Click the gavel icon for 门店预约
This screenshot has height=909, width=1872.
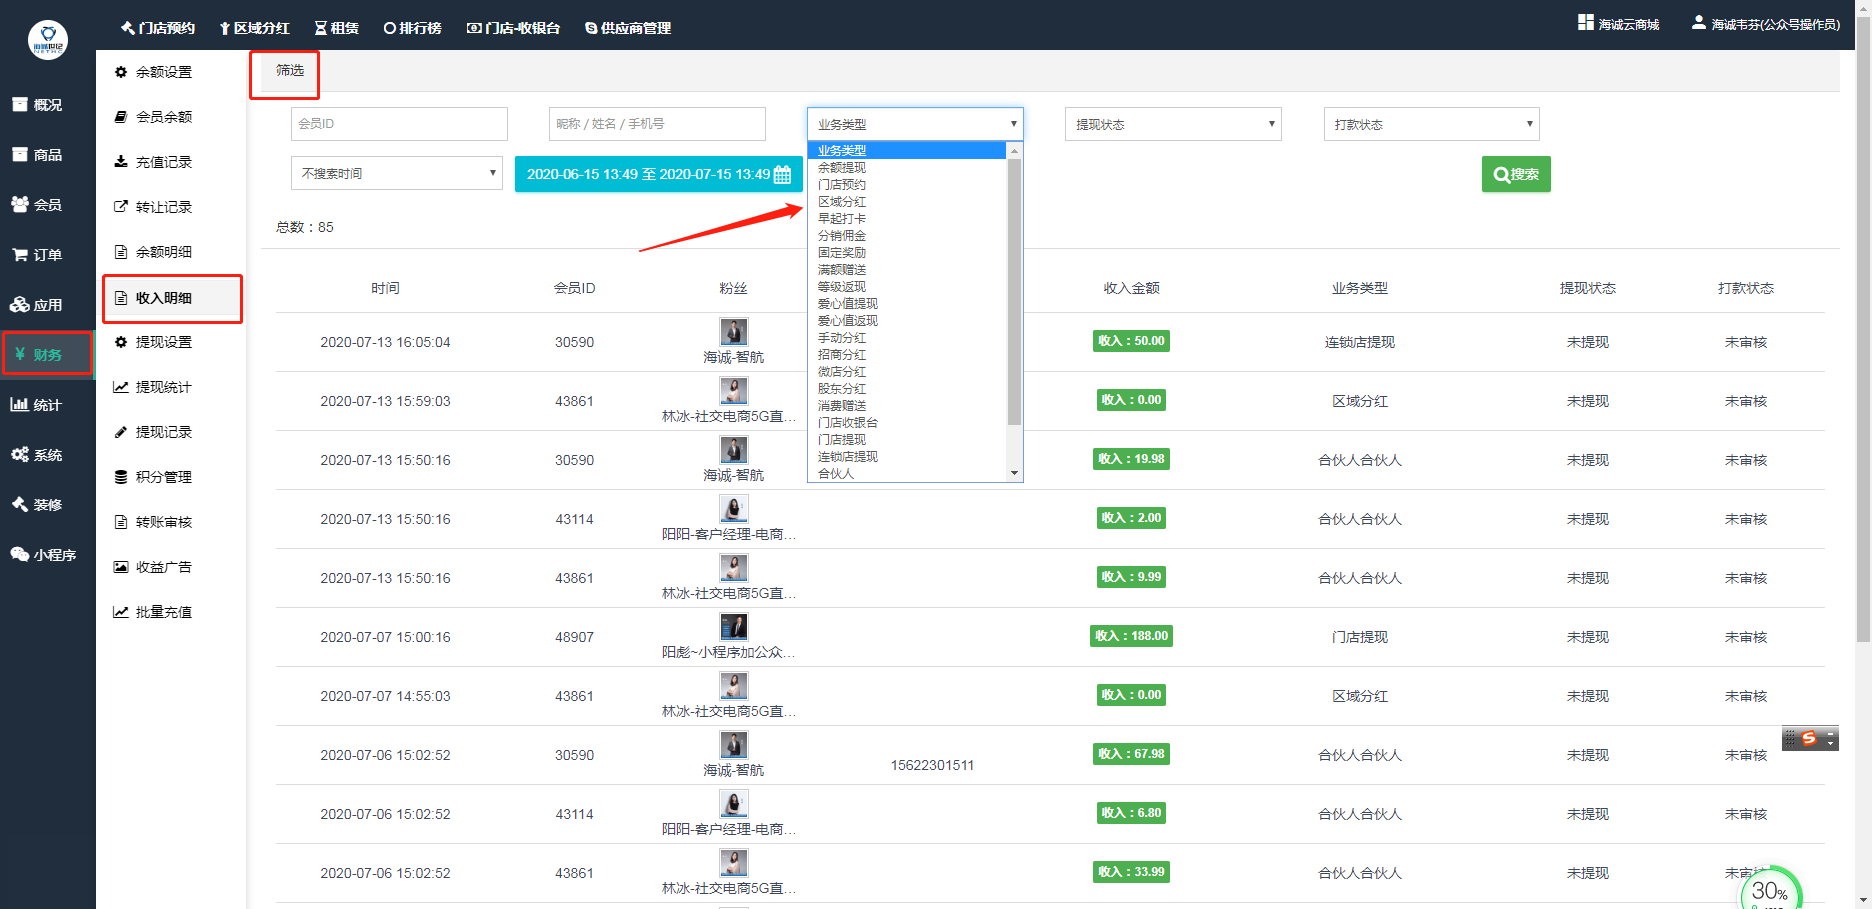coord(127,28)
